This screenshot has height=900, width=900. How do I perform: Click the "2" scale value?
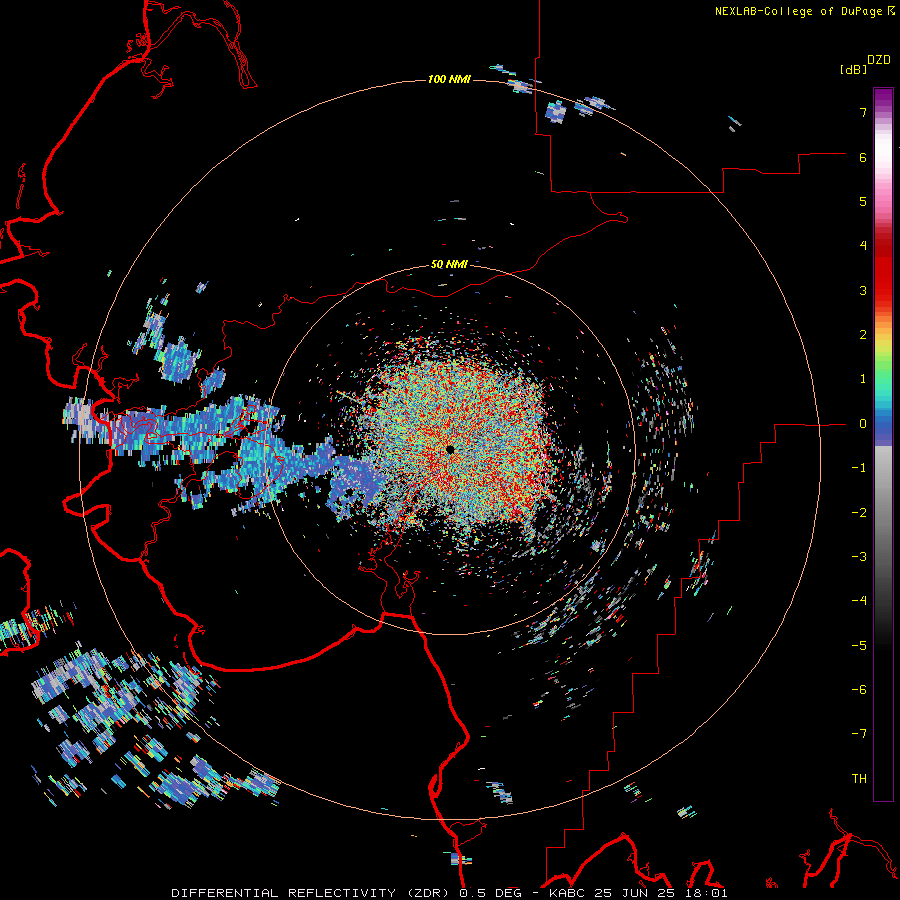[863, 335]
